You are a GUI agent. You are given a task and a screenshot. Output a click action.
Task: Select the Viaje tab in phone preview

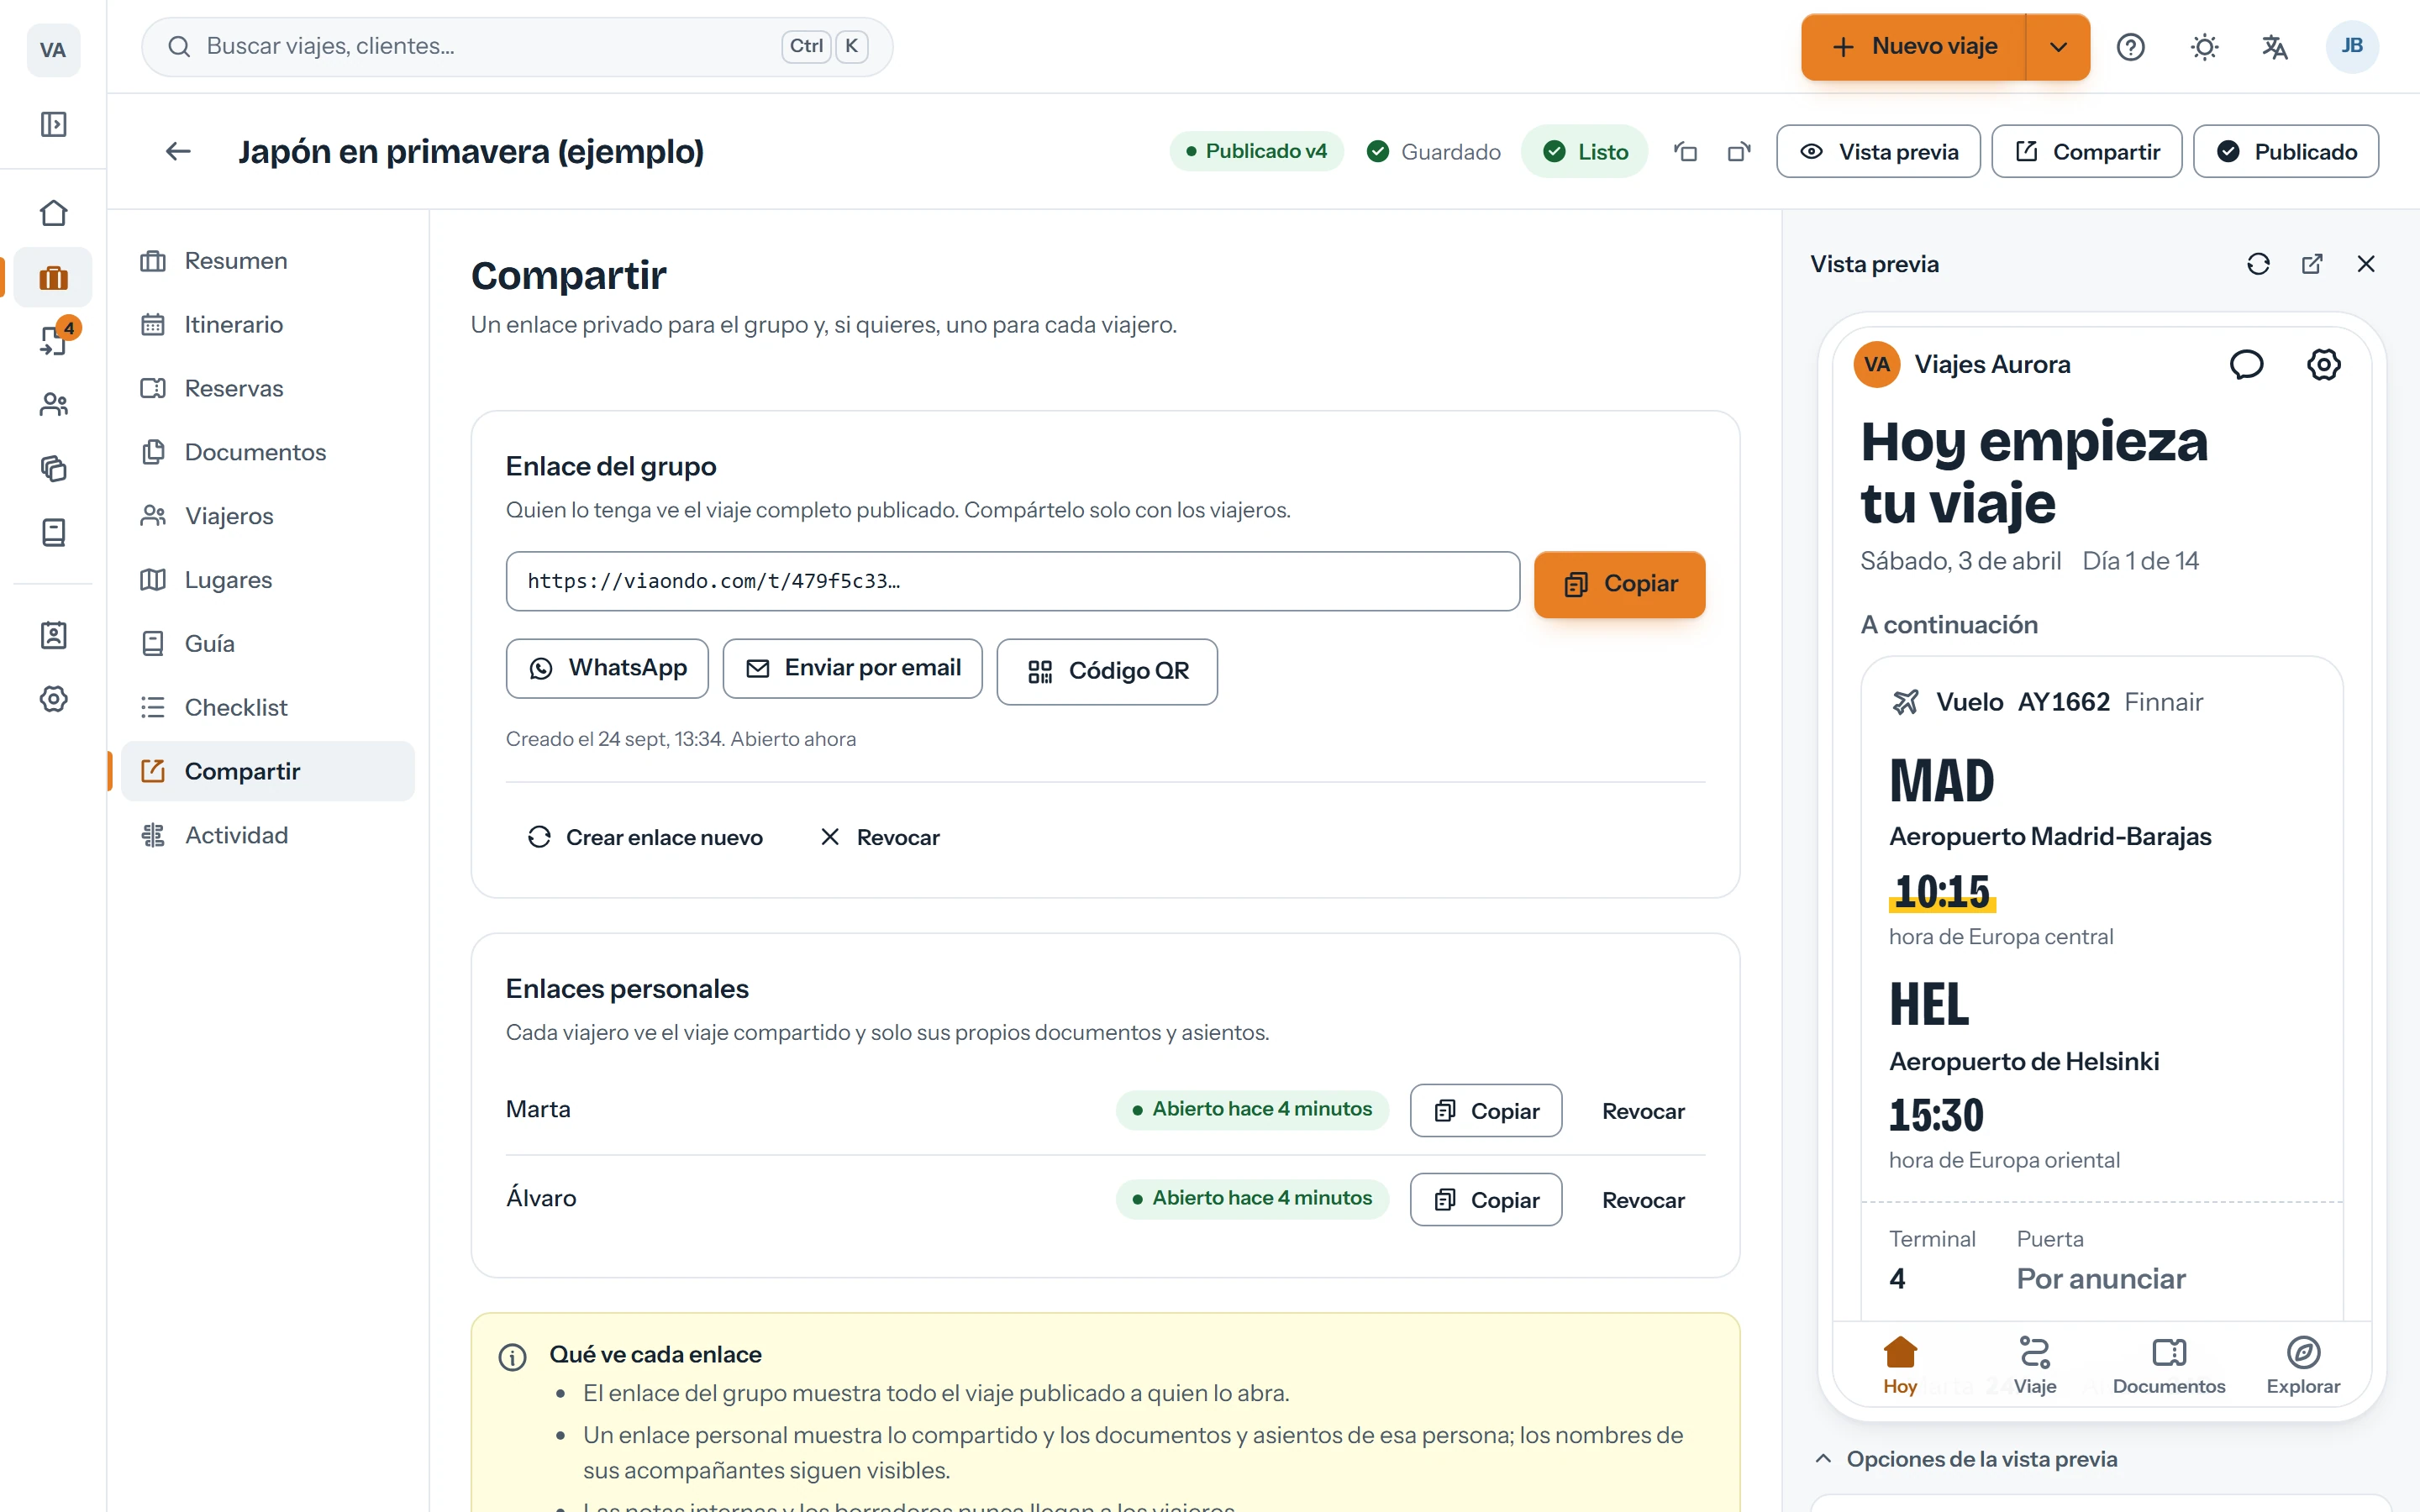[2034, 1364]
